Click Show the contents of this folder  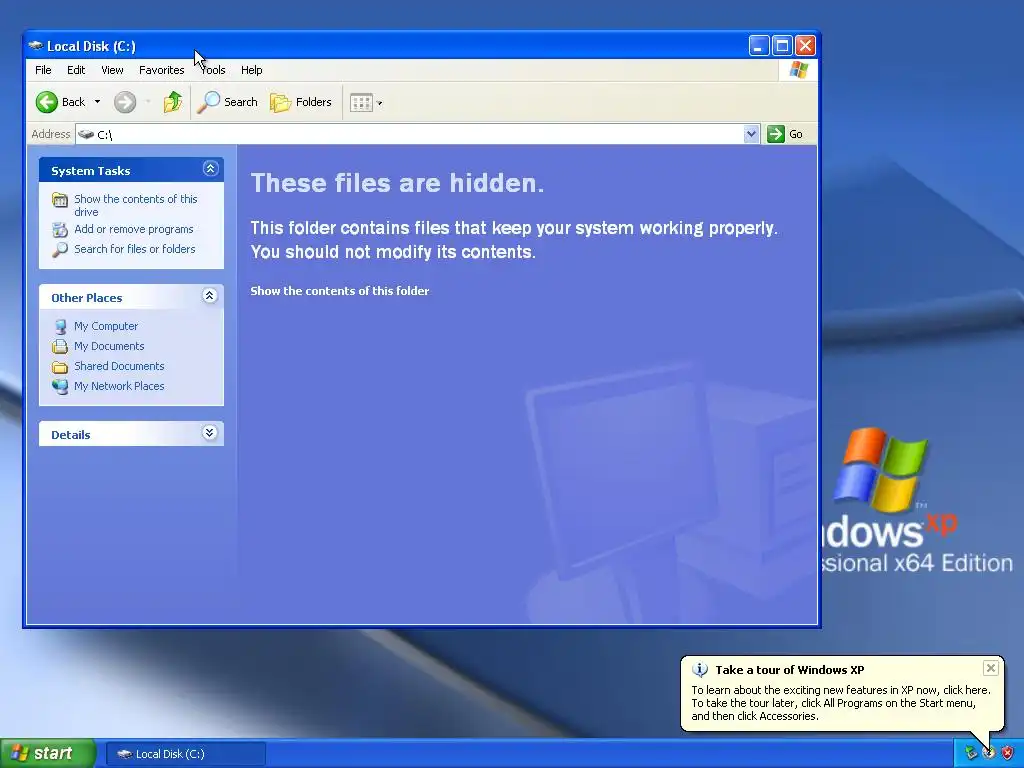[x=340, y=291]
